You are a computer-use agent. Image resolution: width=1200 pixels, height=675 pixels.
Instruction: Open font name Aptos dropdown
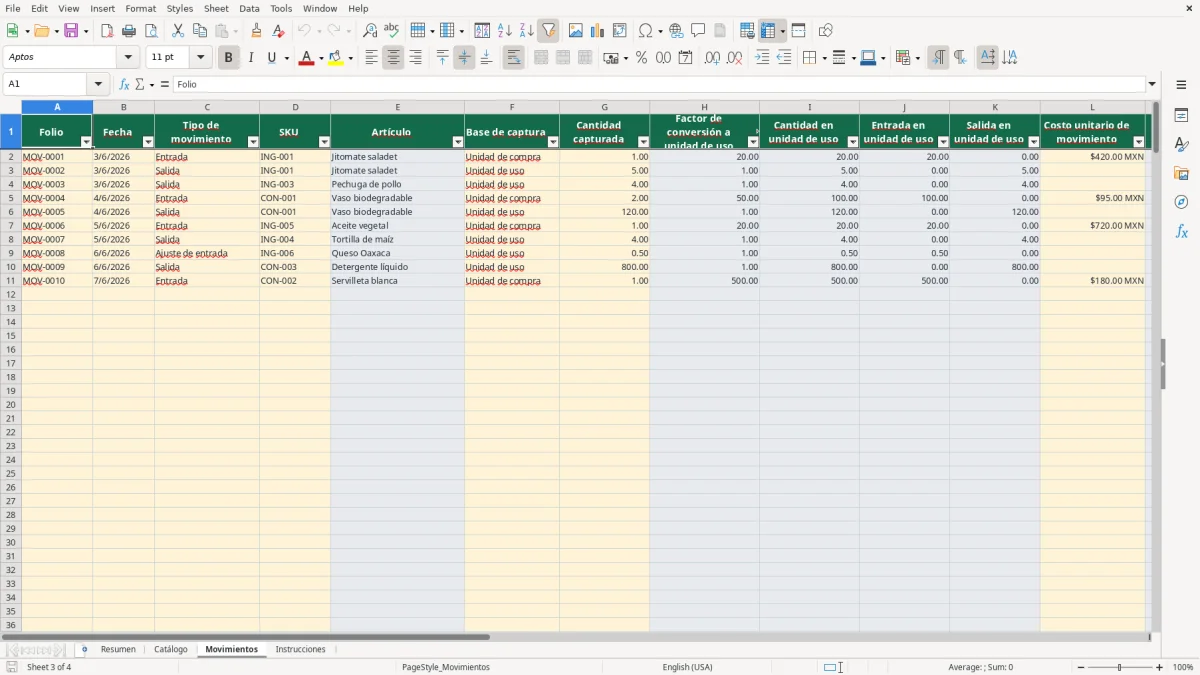point(128,58)
